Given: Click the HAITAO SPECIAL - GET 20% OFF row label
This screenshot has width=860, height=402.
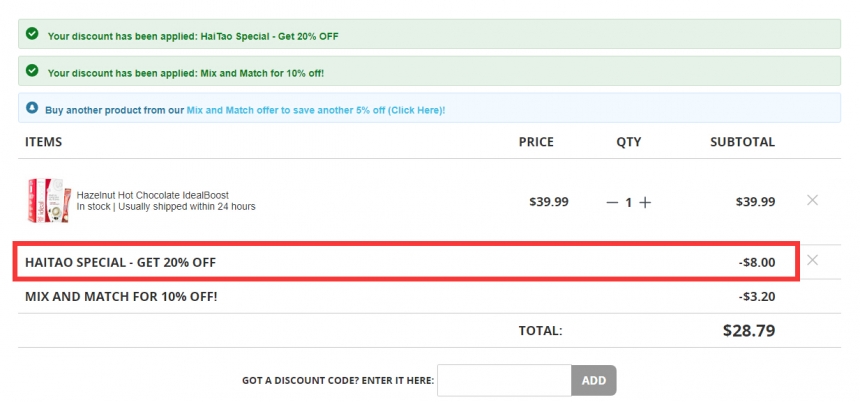Looking at the screenshot, I should 121,262.
